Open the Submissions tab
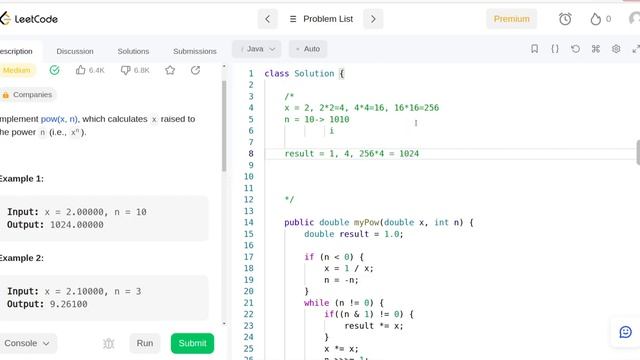 (x=195, y=51)
